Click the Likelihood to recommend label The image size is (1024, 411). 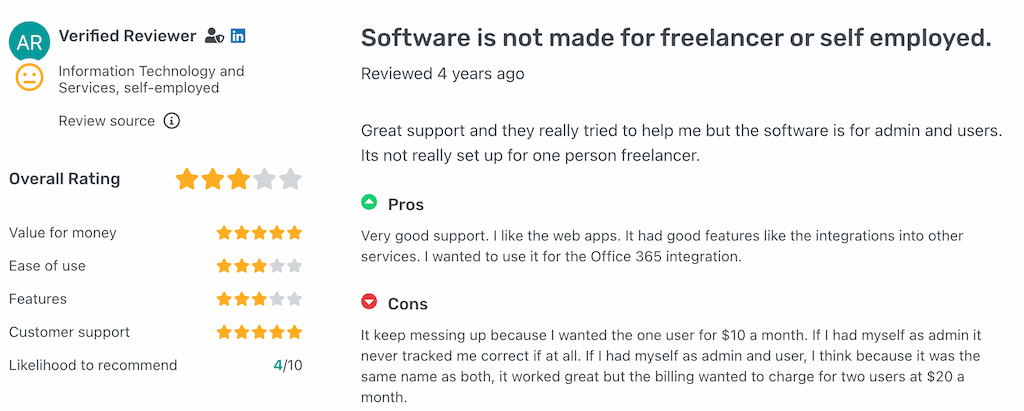point(93,365)
